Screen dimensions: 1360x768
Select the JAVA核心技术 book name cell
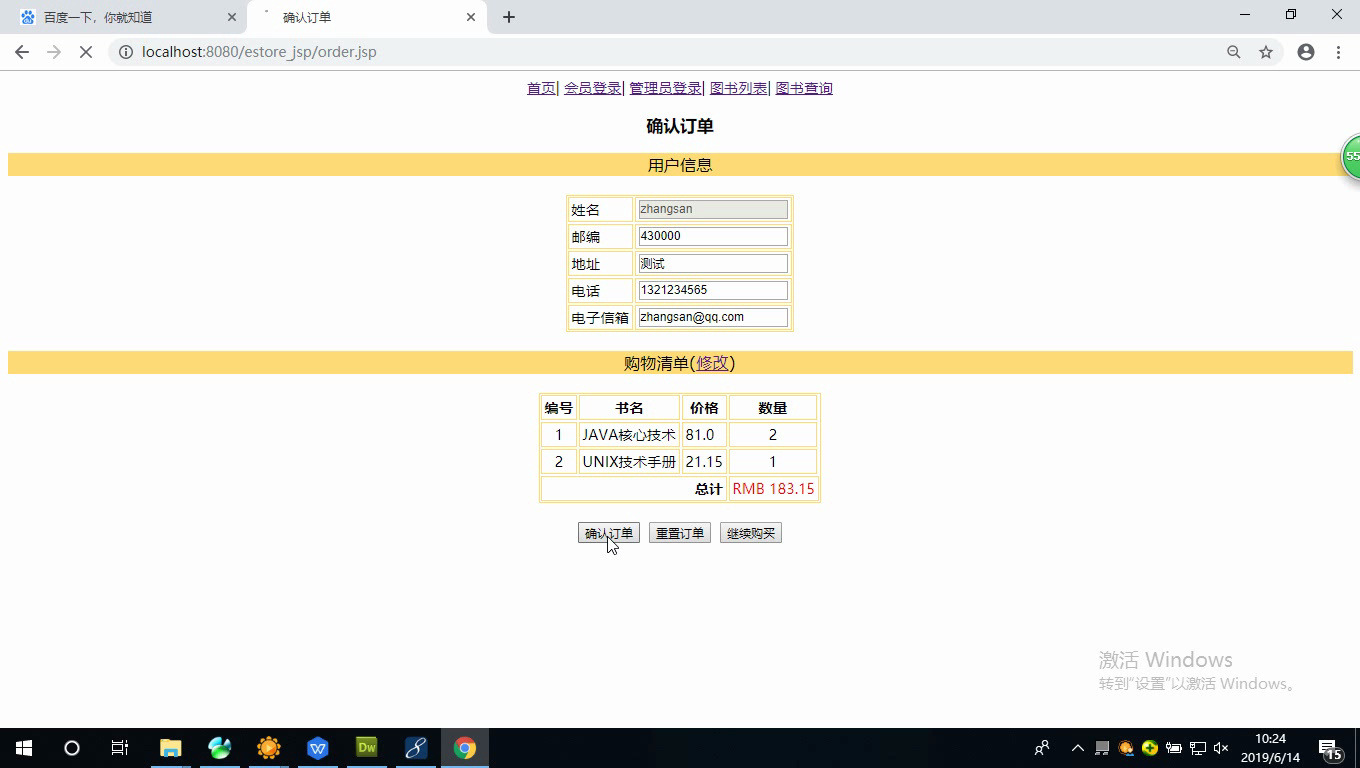629,435
